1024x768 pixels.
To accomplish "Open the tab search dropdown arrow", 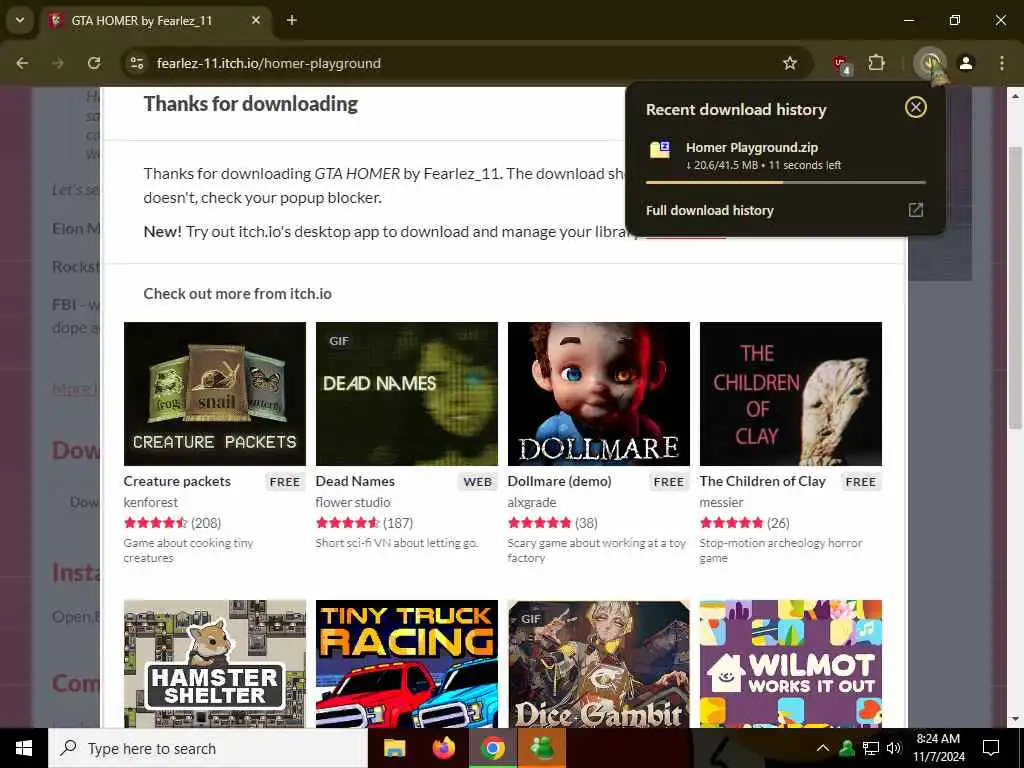I will 20,20.
